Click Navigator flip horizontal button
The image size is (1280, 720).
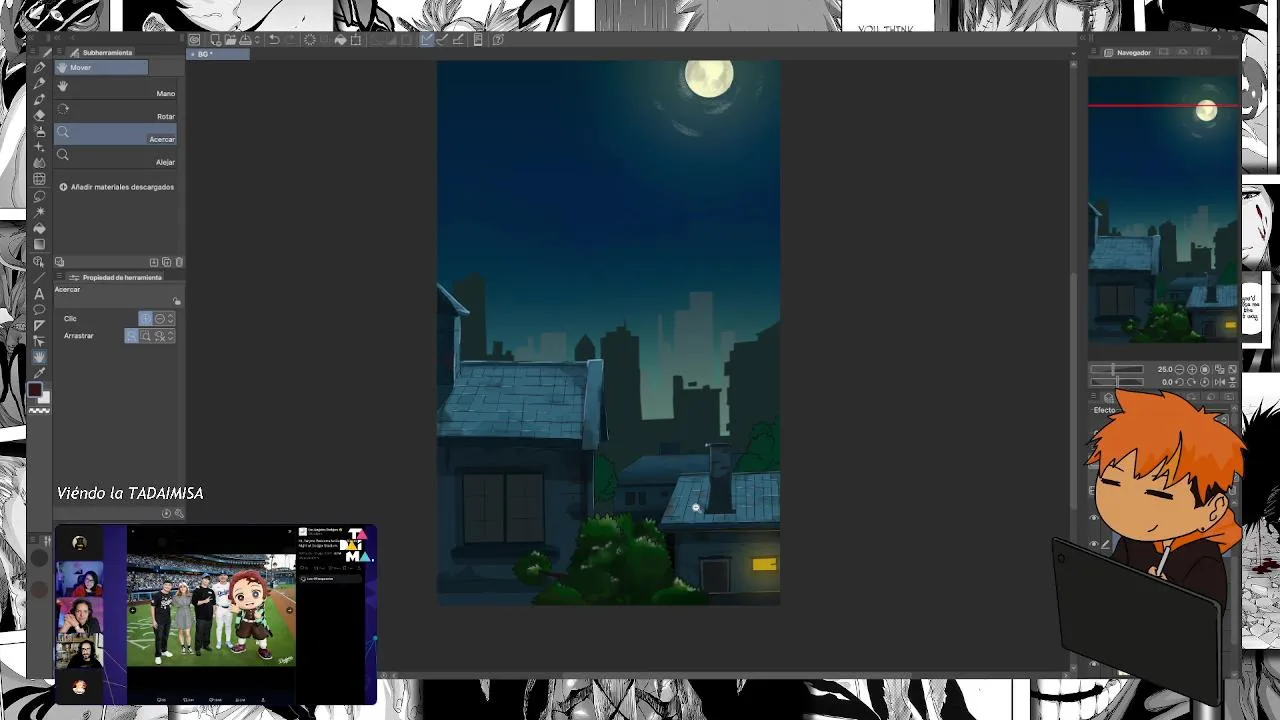(x=1219, y=382)
